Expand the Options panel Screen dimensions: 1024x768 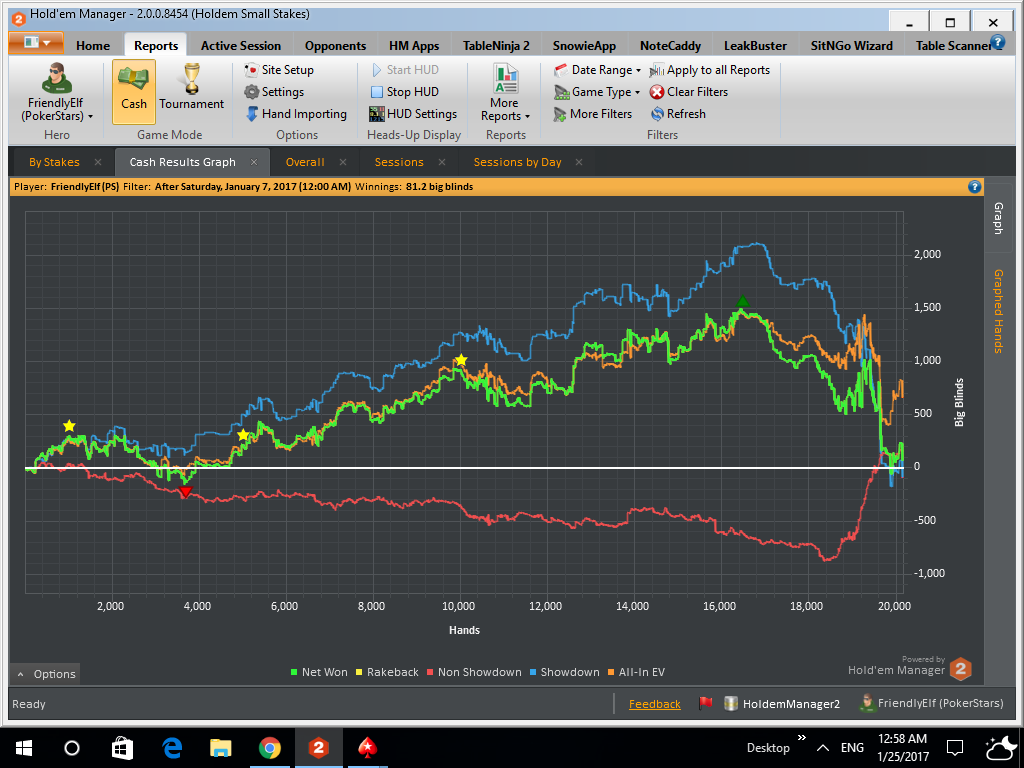click(46, 674)
